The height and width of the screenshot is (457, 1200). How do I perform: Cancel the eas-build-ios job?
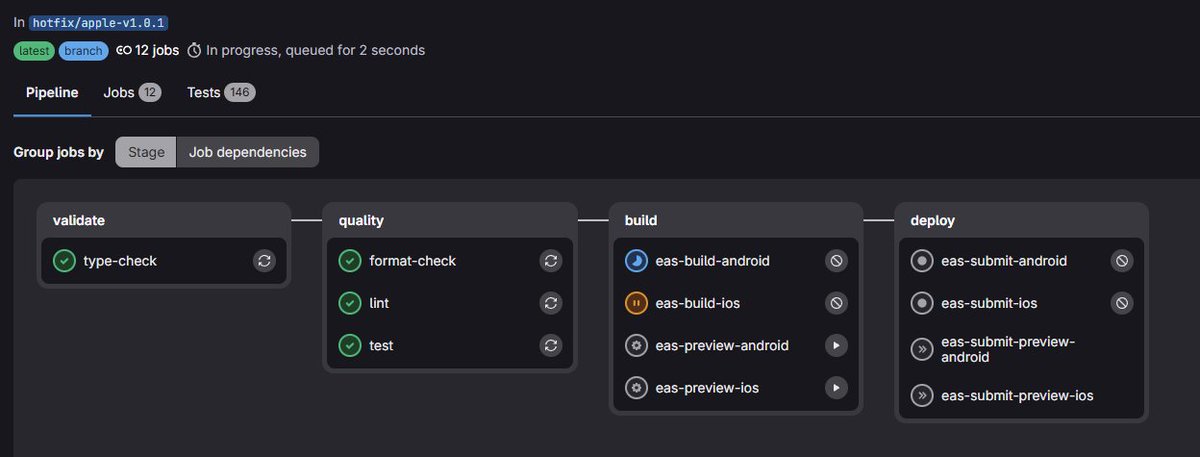836,303
